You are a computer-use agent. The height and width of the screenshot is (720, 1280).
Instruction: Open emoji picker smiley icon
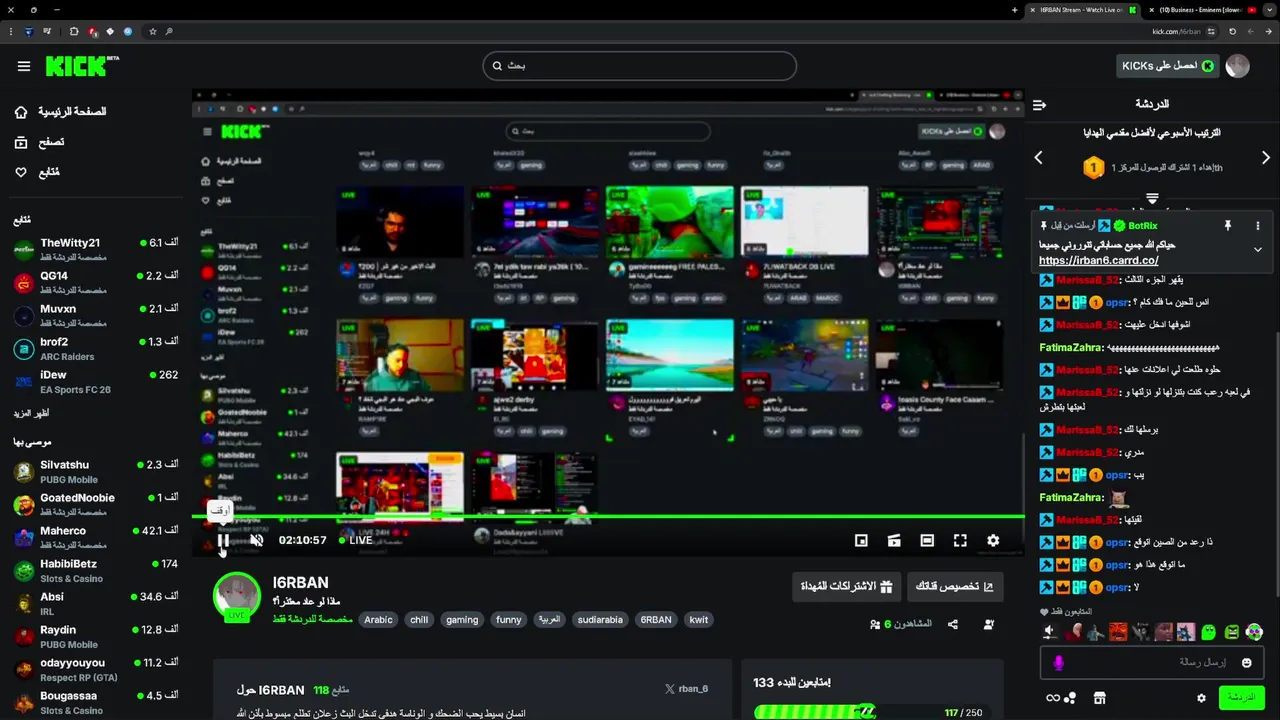[x=1246, y=662]
